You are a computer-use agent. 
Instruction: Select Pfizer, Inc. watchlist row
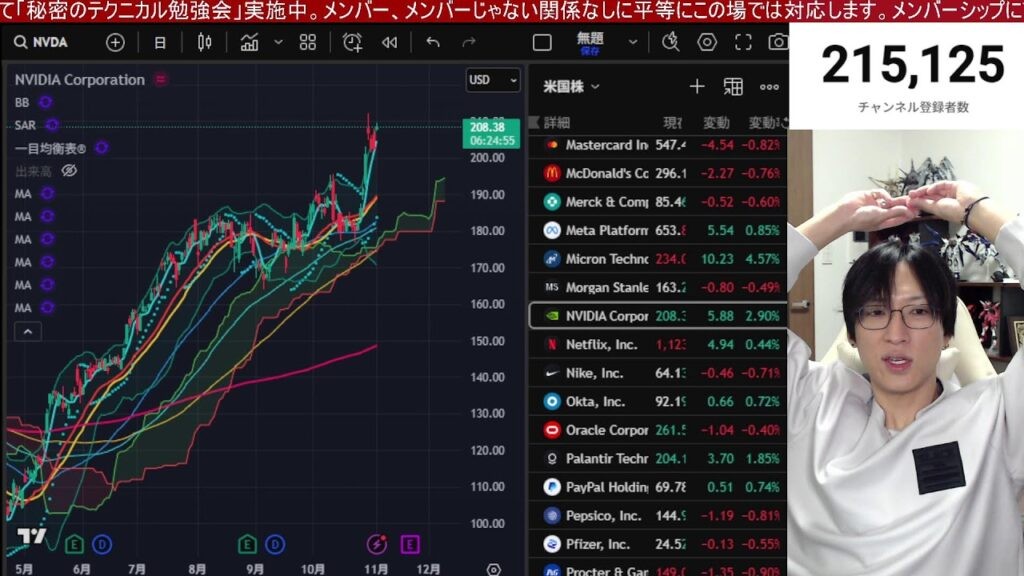pos(658,544)
